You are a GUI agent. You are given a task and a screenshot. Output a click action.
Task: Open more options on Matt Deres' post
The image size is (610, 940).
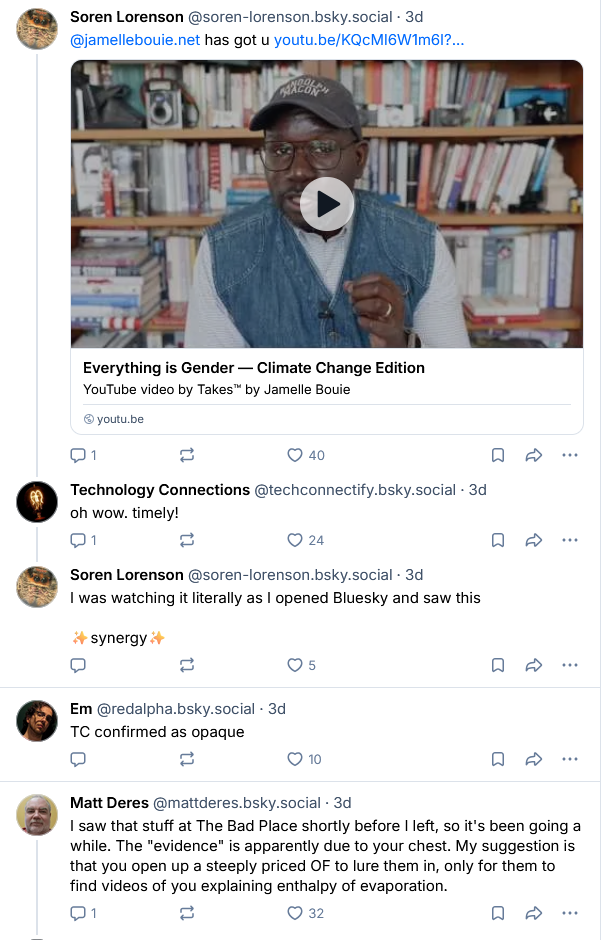point(570,913)
